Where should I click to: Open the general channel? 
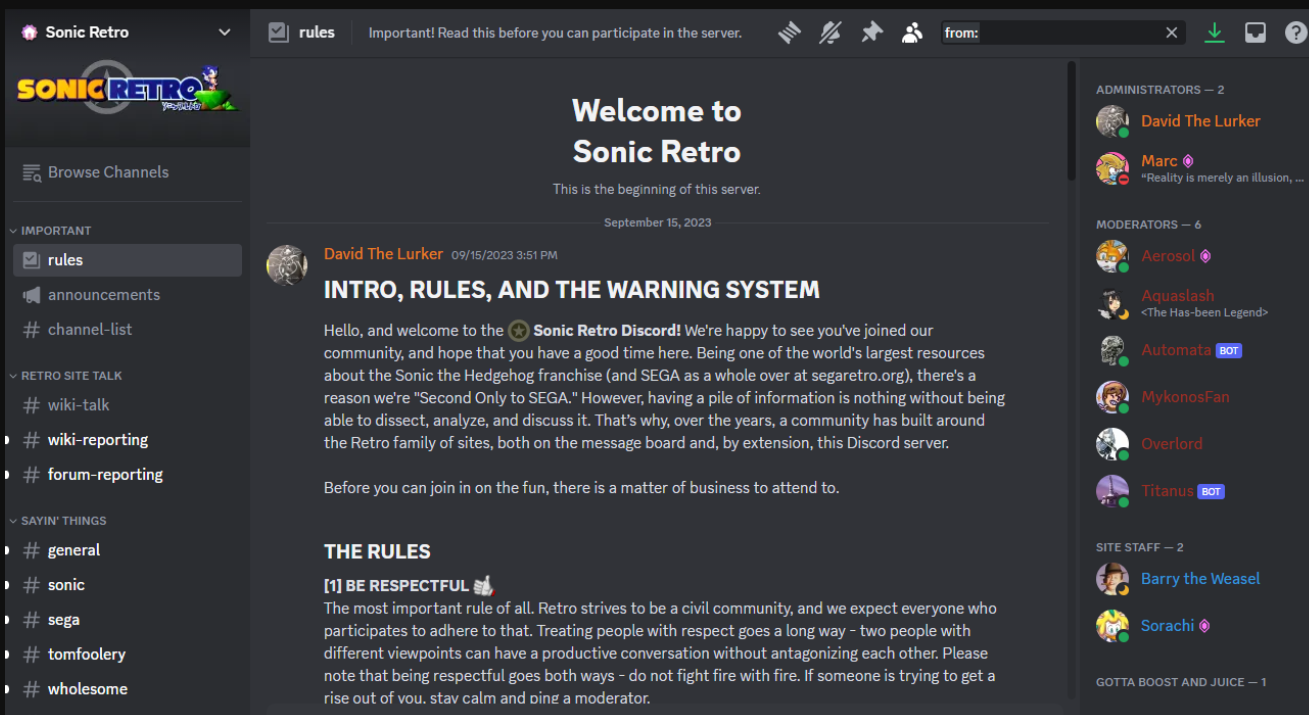click(127, 550)
